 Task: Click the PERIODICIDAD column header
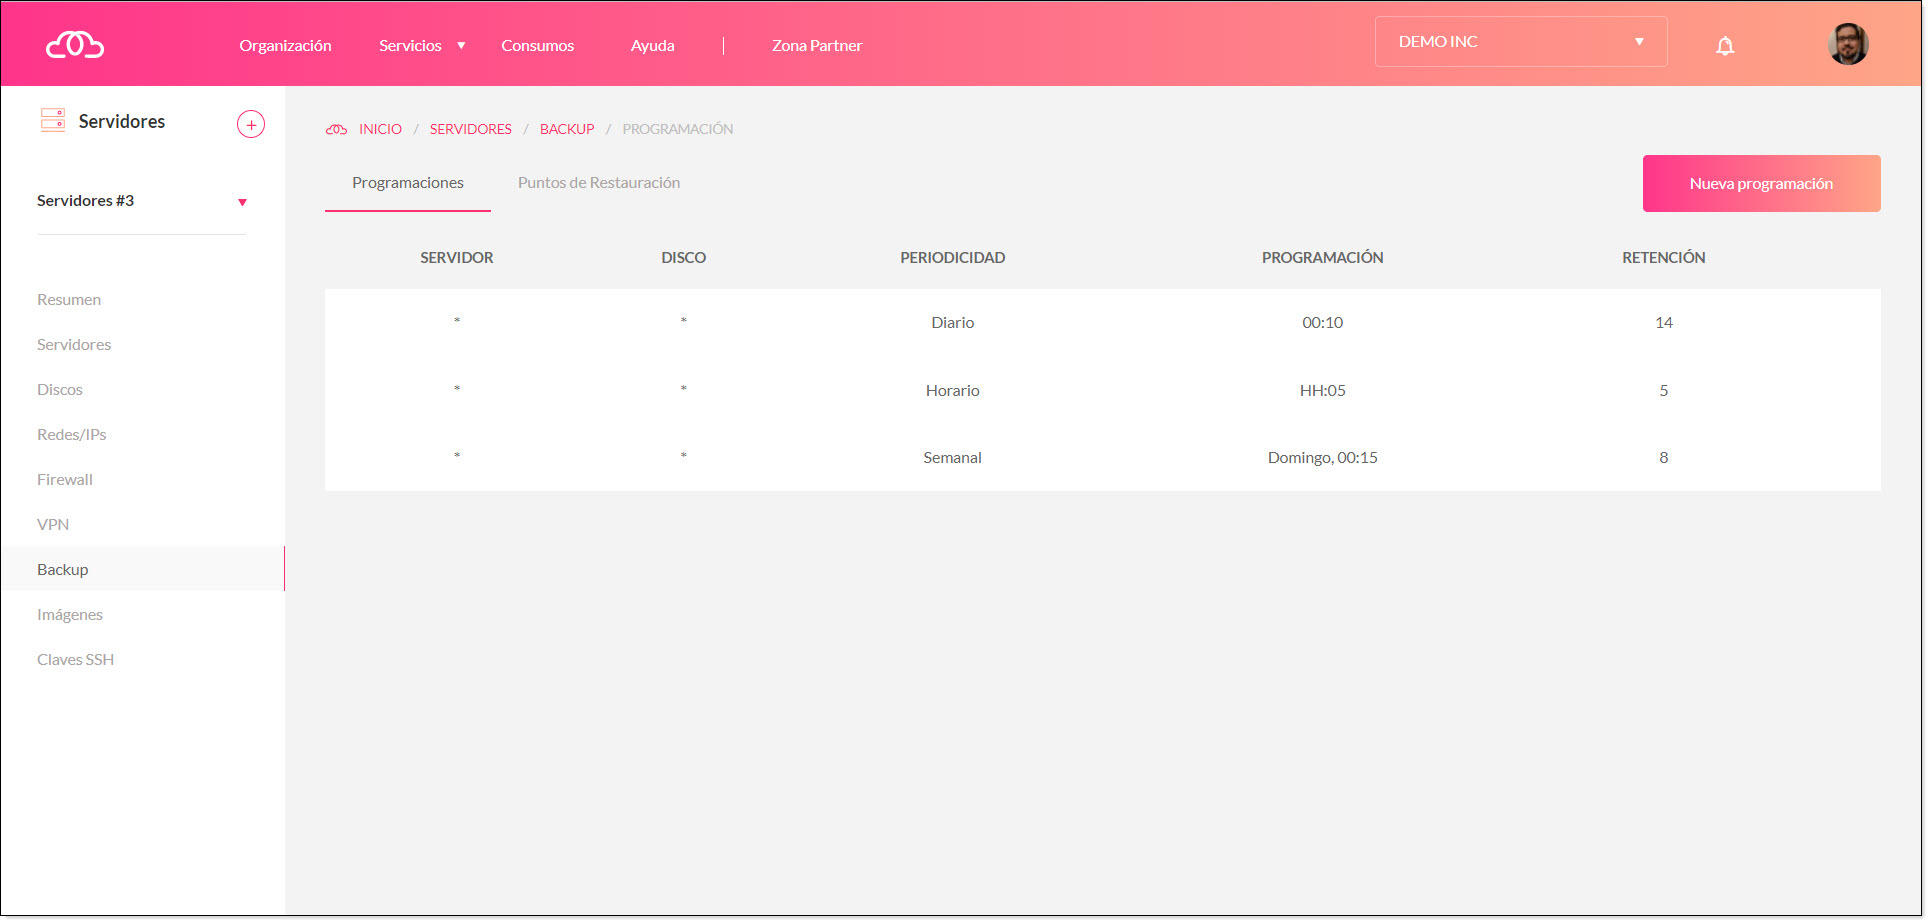[953, 258]
